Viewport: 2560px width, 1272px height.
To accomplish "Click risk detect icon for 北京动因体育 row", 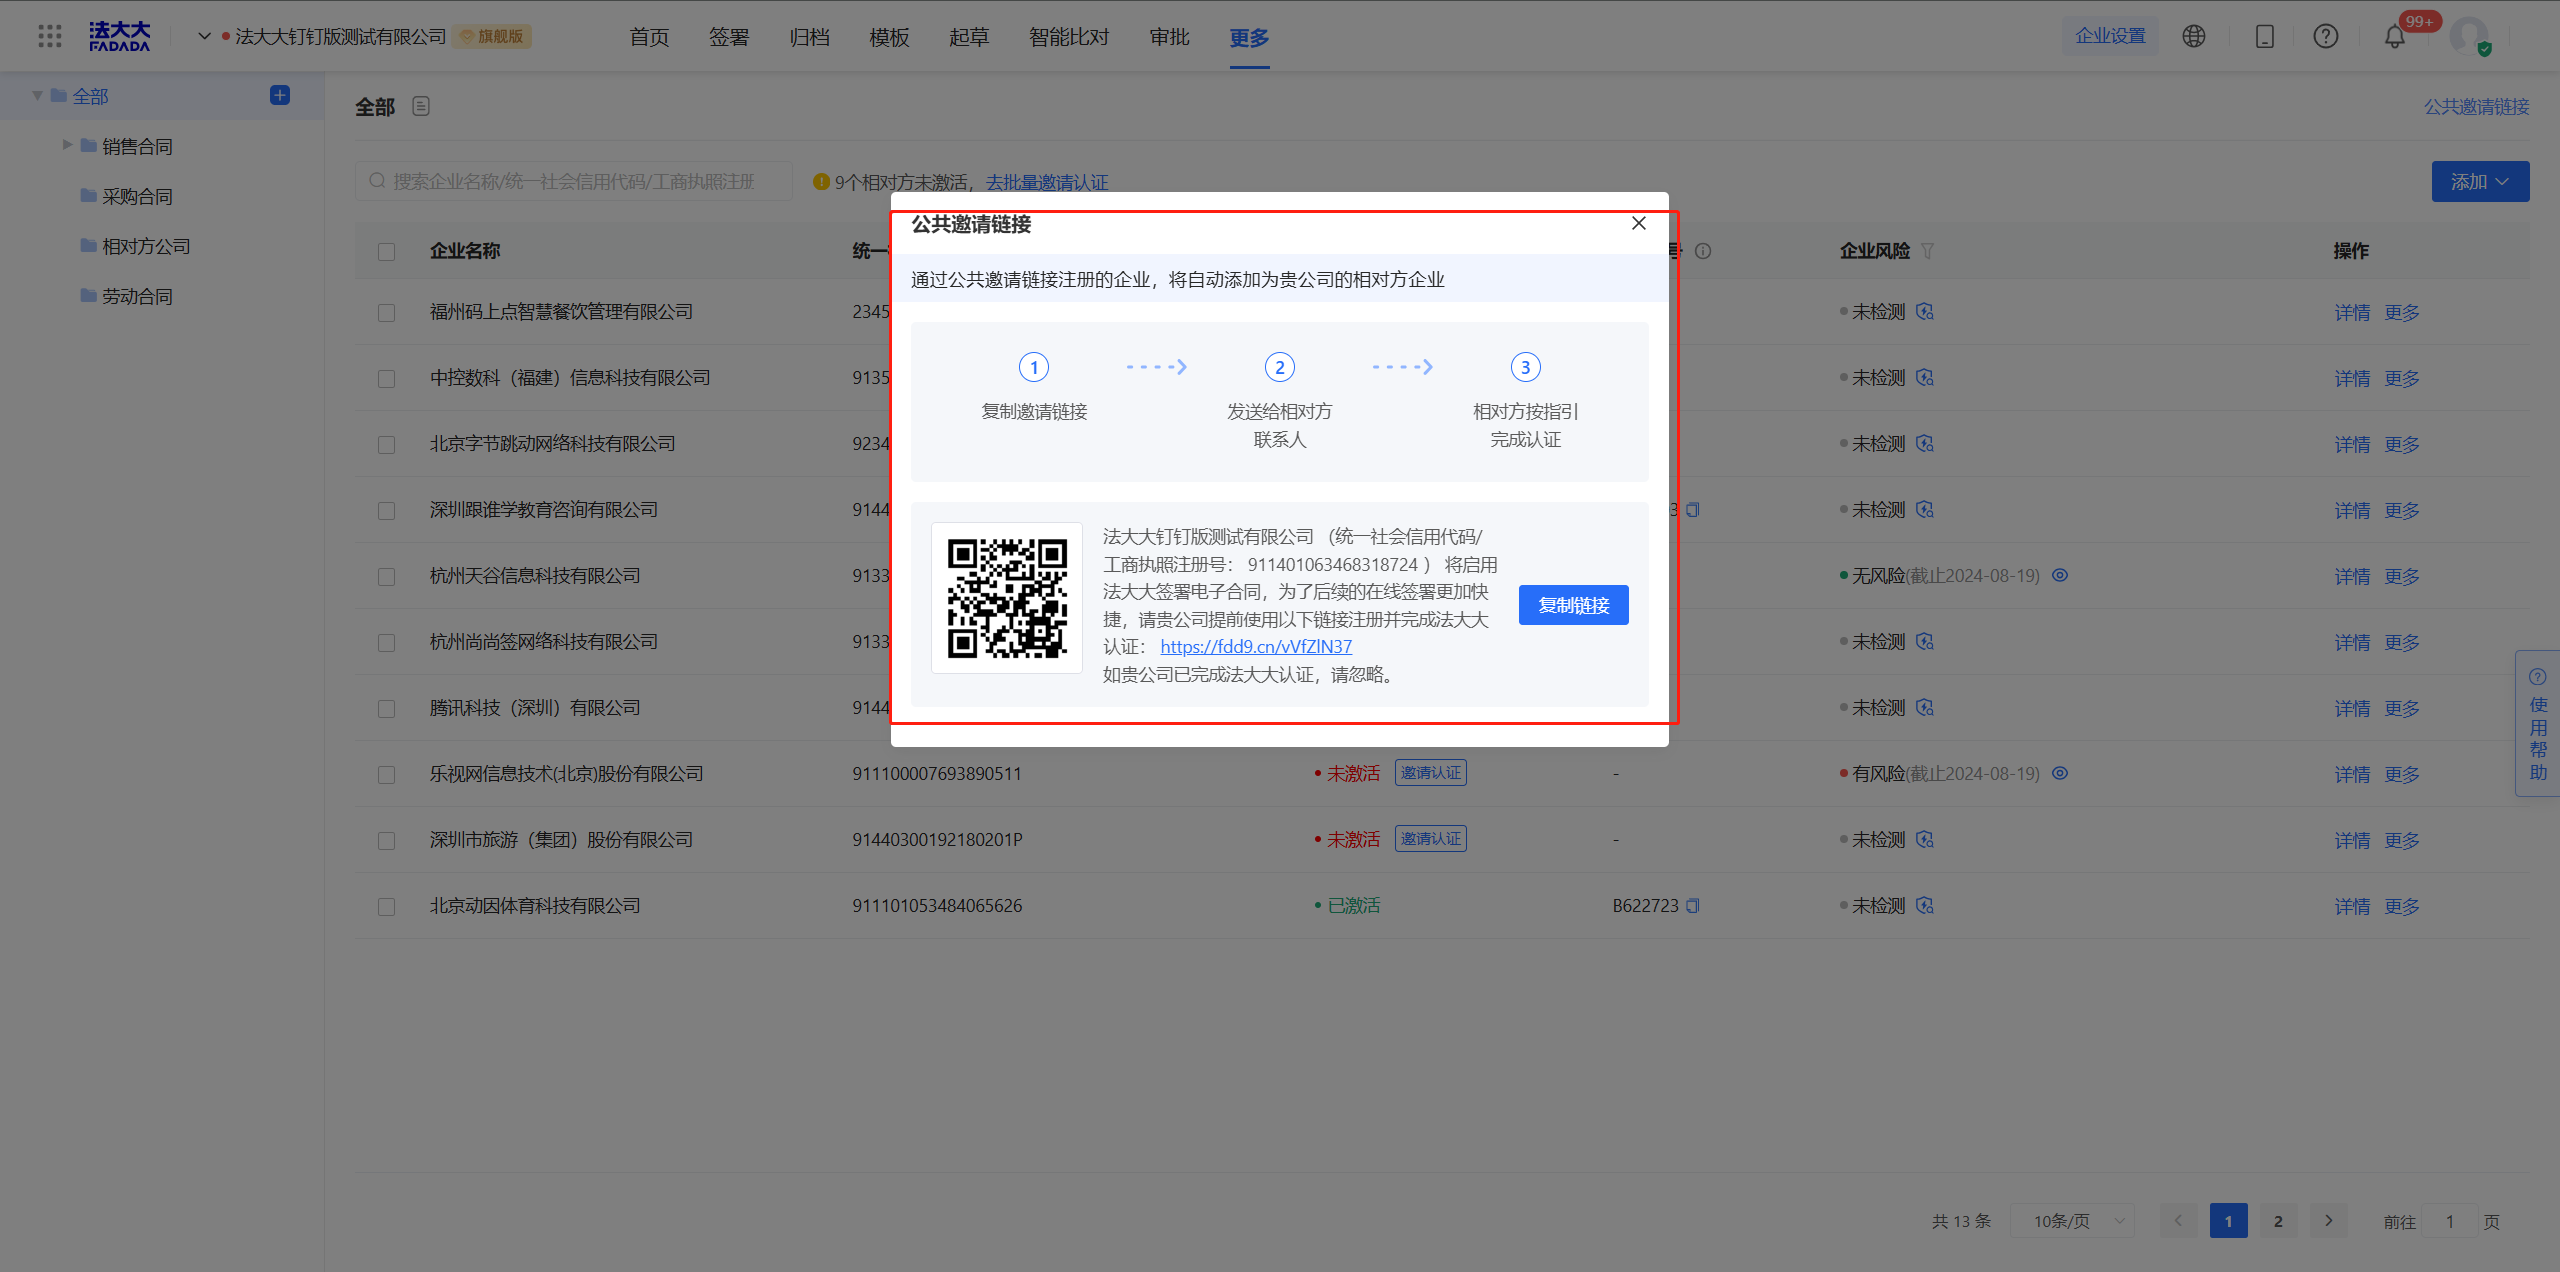I will pyautogui.click(x=1925, y=906).
